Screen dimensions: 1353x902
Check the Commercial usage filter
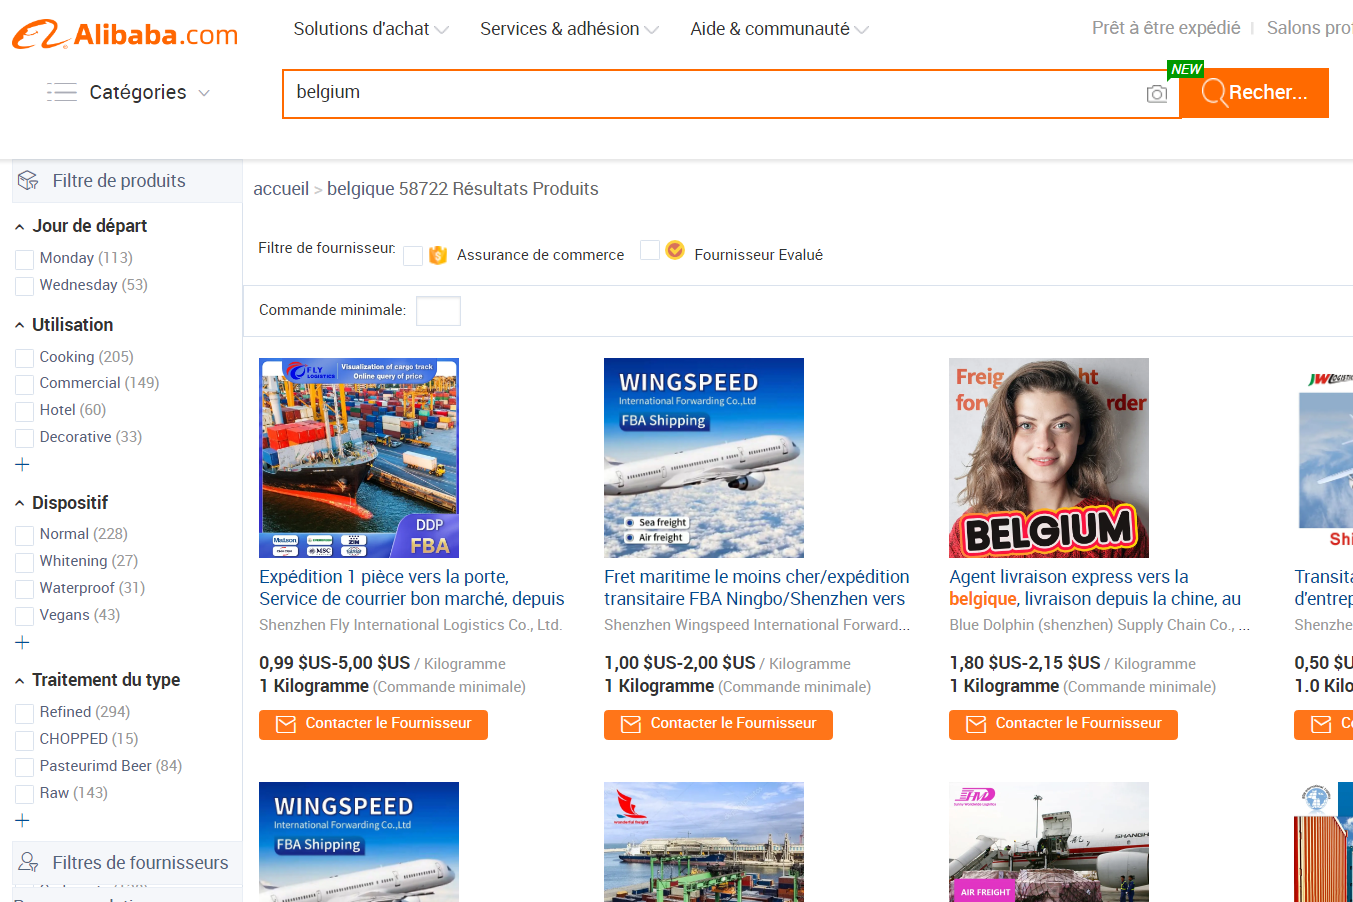point(25,384)
